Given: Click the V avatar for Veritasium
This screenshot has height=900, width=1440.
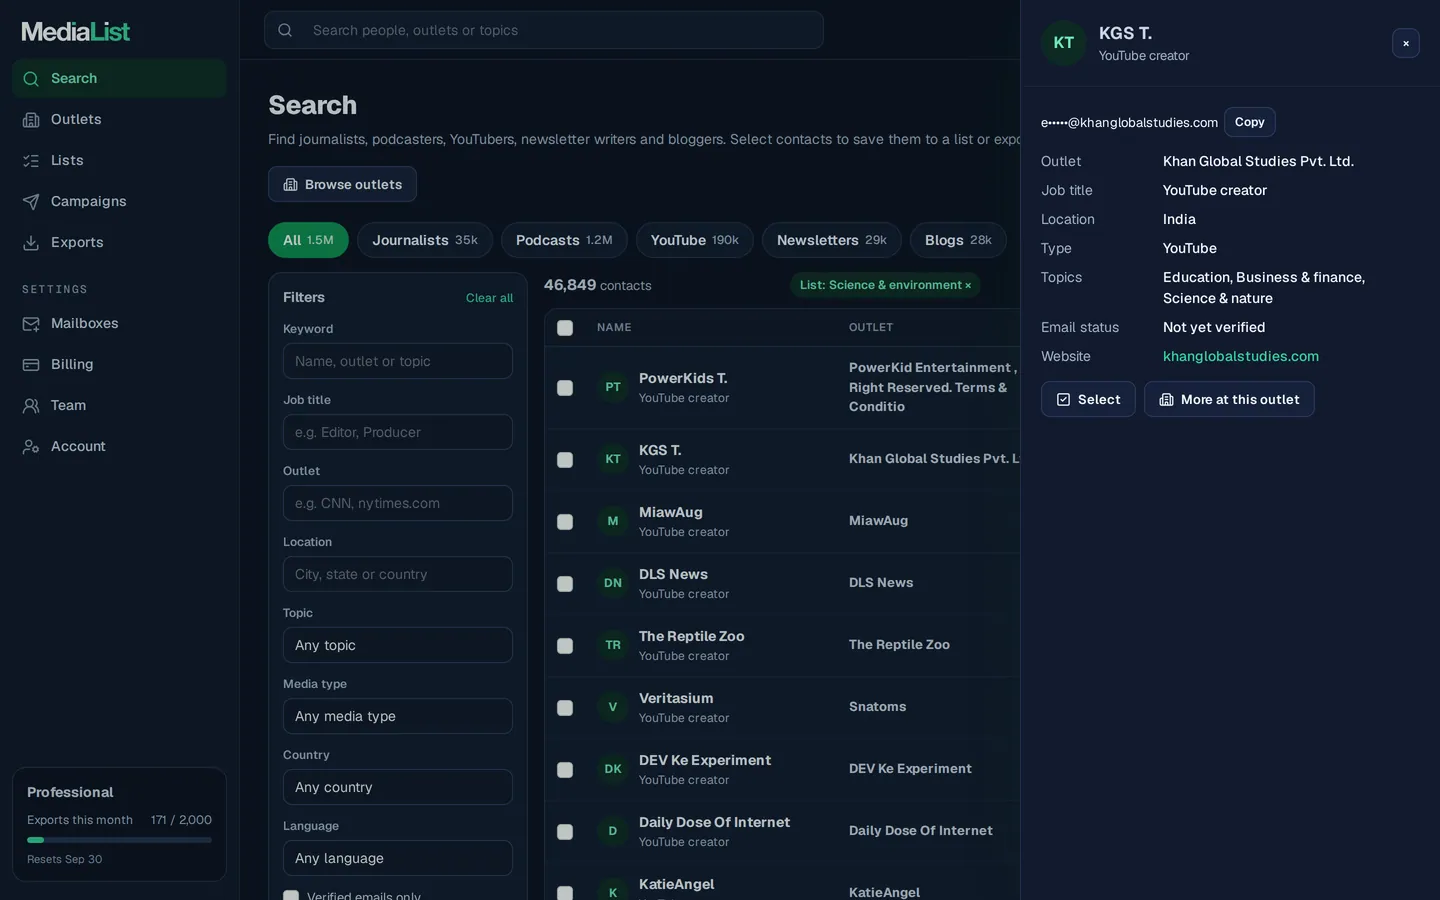Looking at the screenshot, I should [613, 707].
